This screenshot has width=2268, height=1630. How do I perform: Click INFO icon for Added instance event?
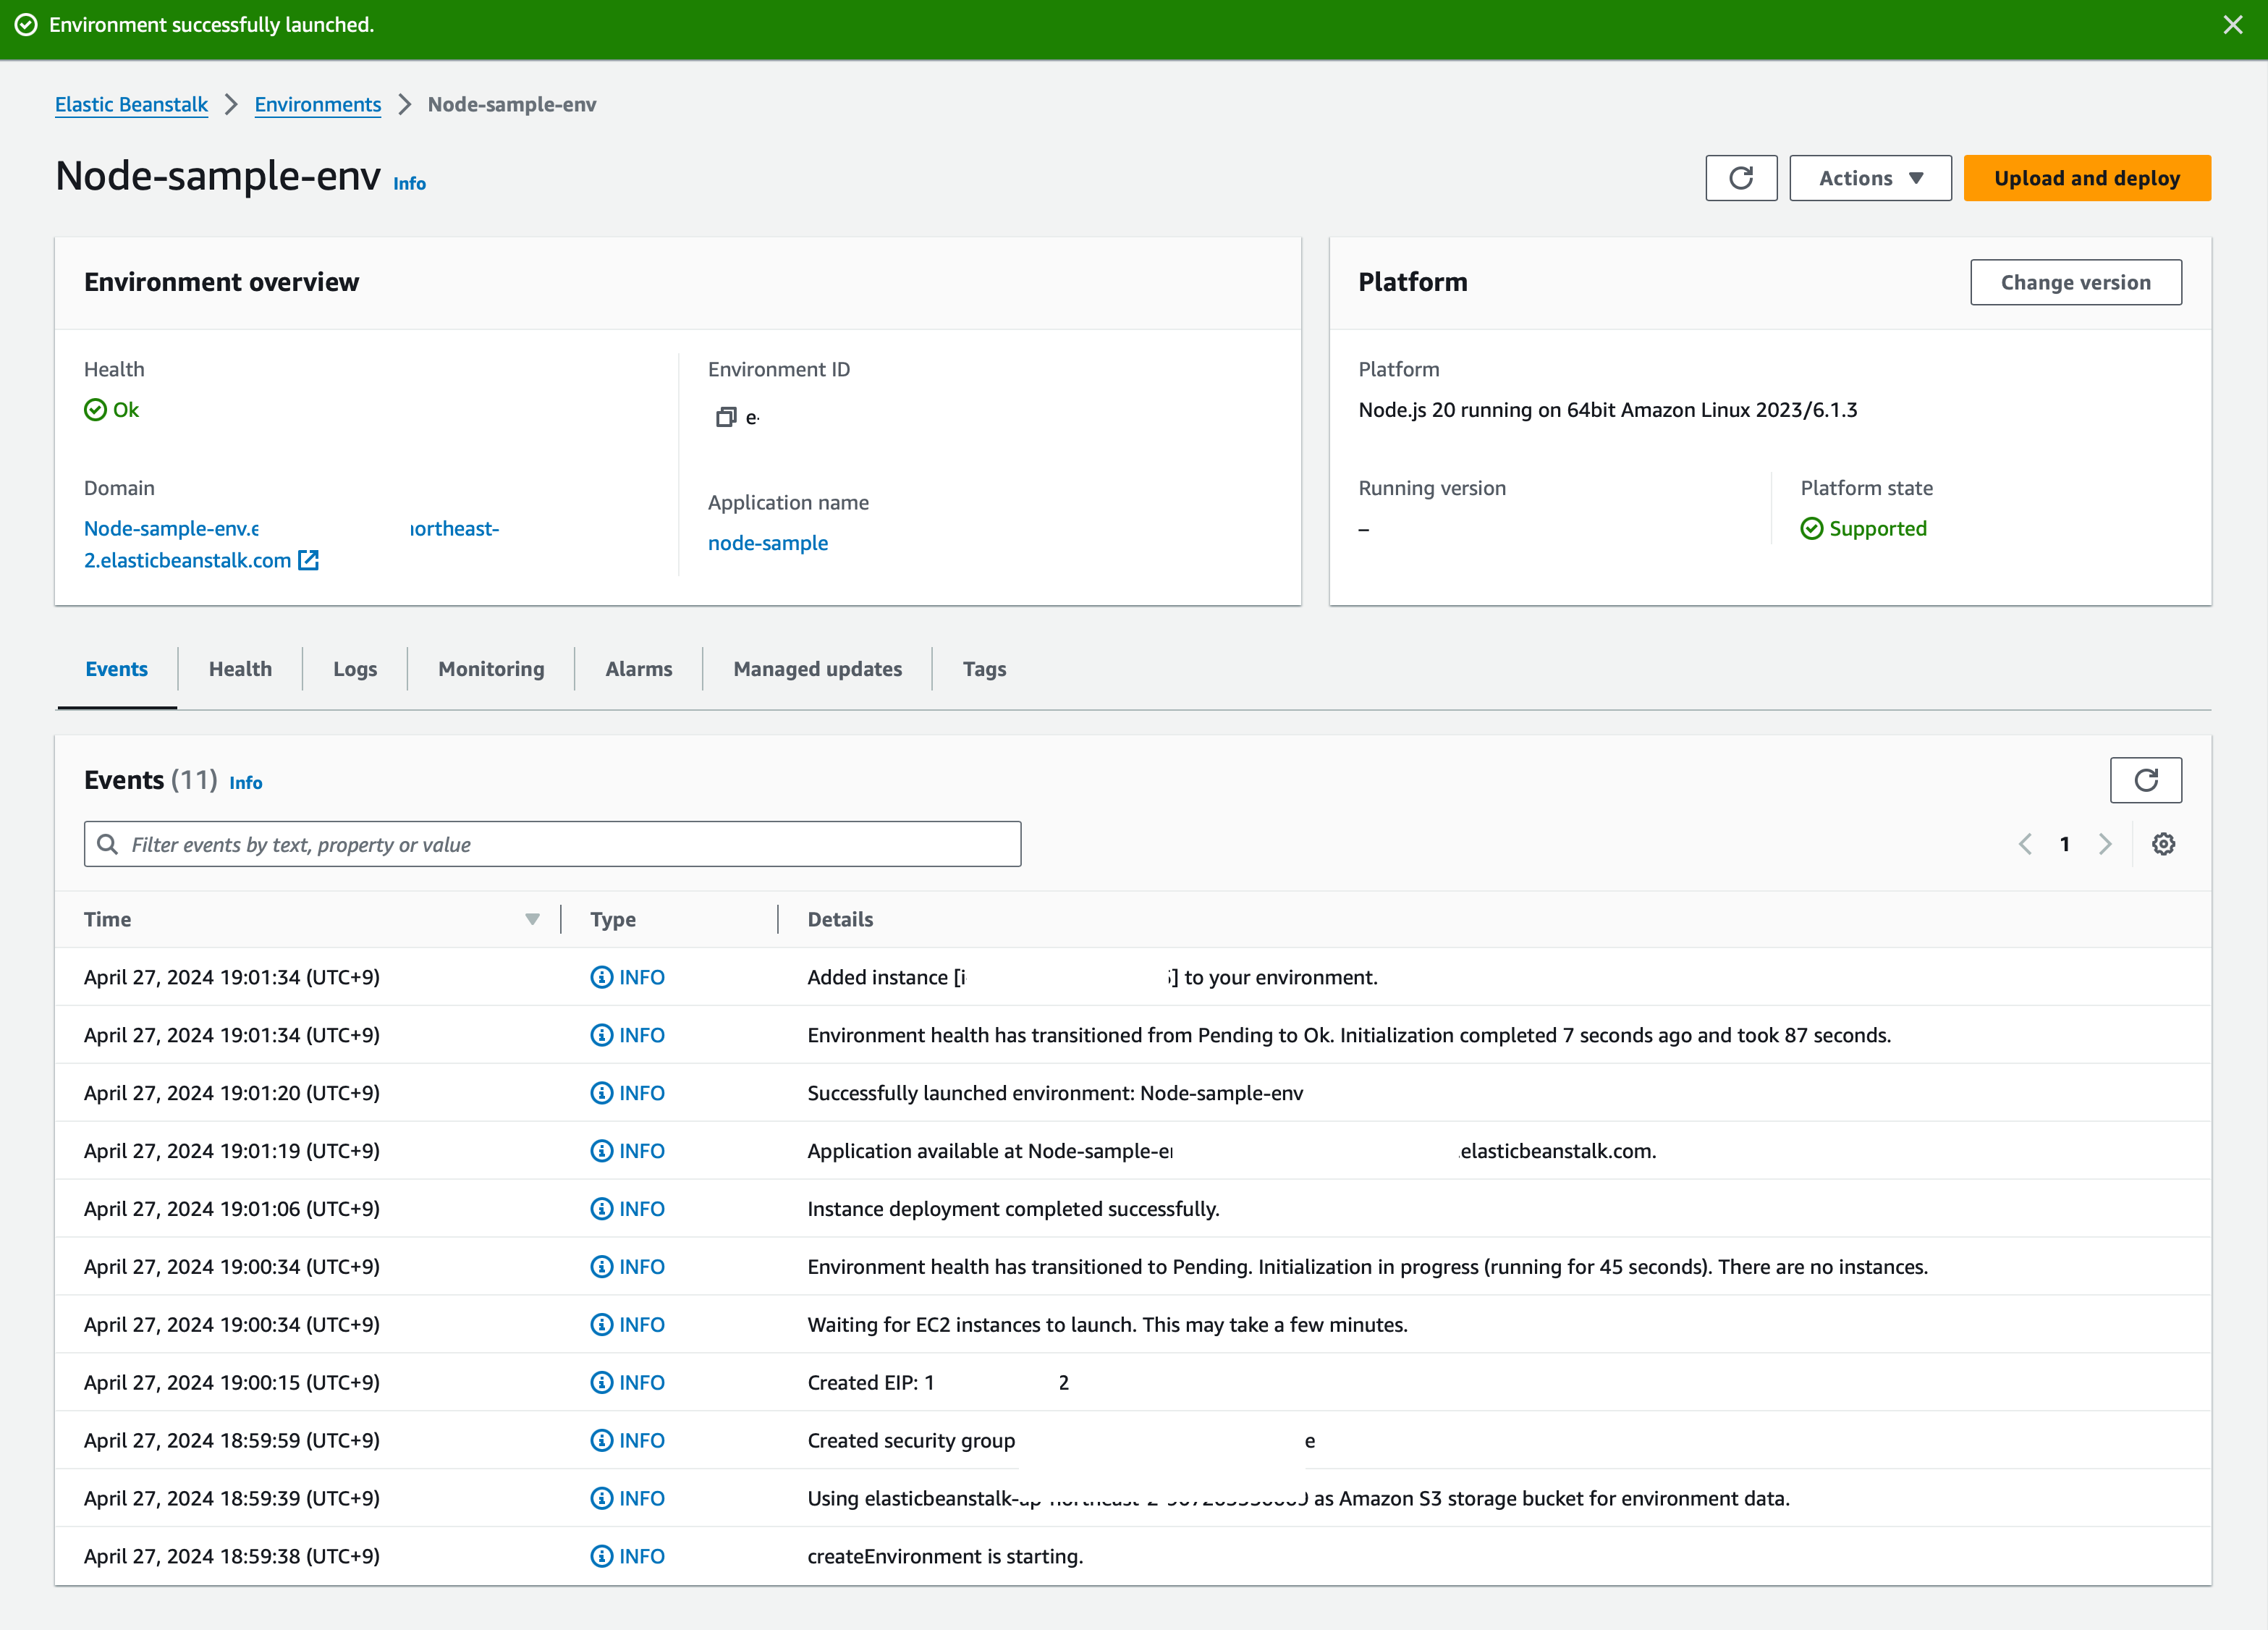(x=602, y=977)
